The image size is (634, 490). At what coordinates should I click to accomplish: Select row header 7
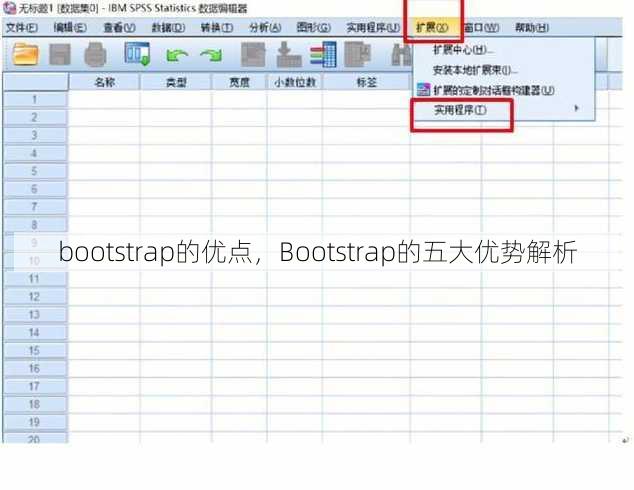(x=35, y=207)
